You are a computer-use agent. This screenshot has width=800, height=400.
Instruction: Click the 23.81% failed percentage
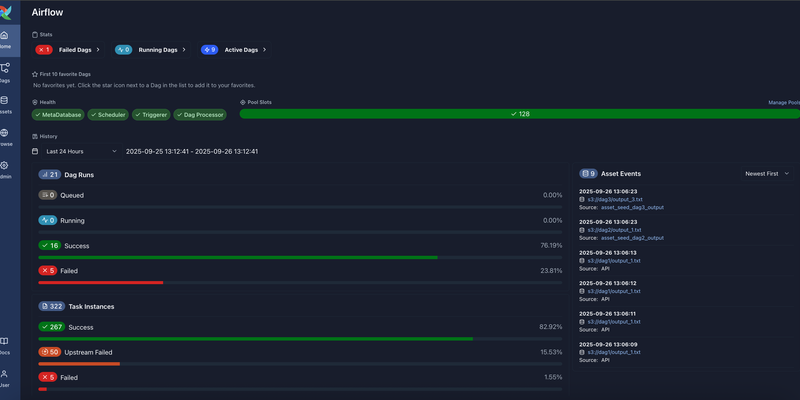coord(551,271)
